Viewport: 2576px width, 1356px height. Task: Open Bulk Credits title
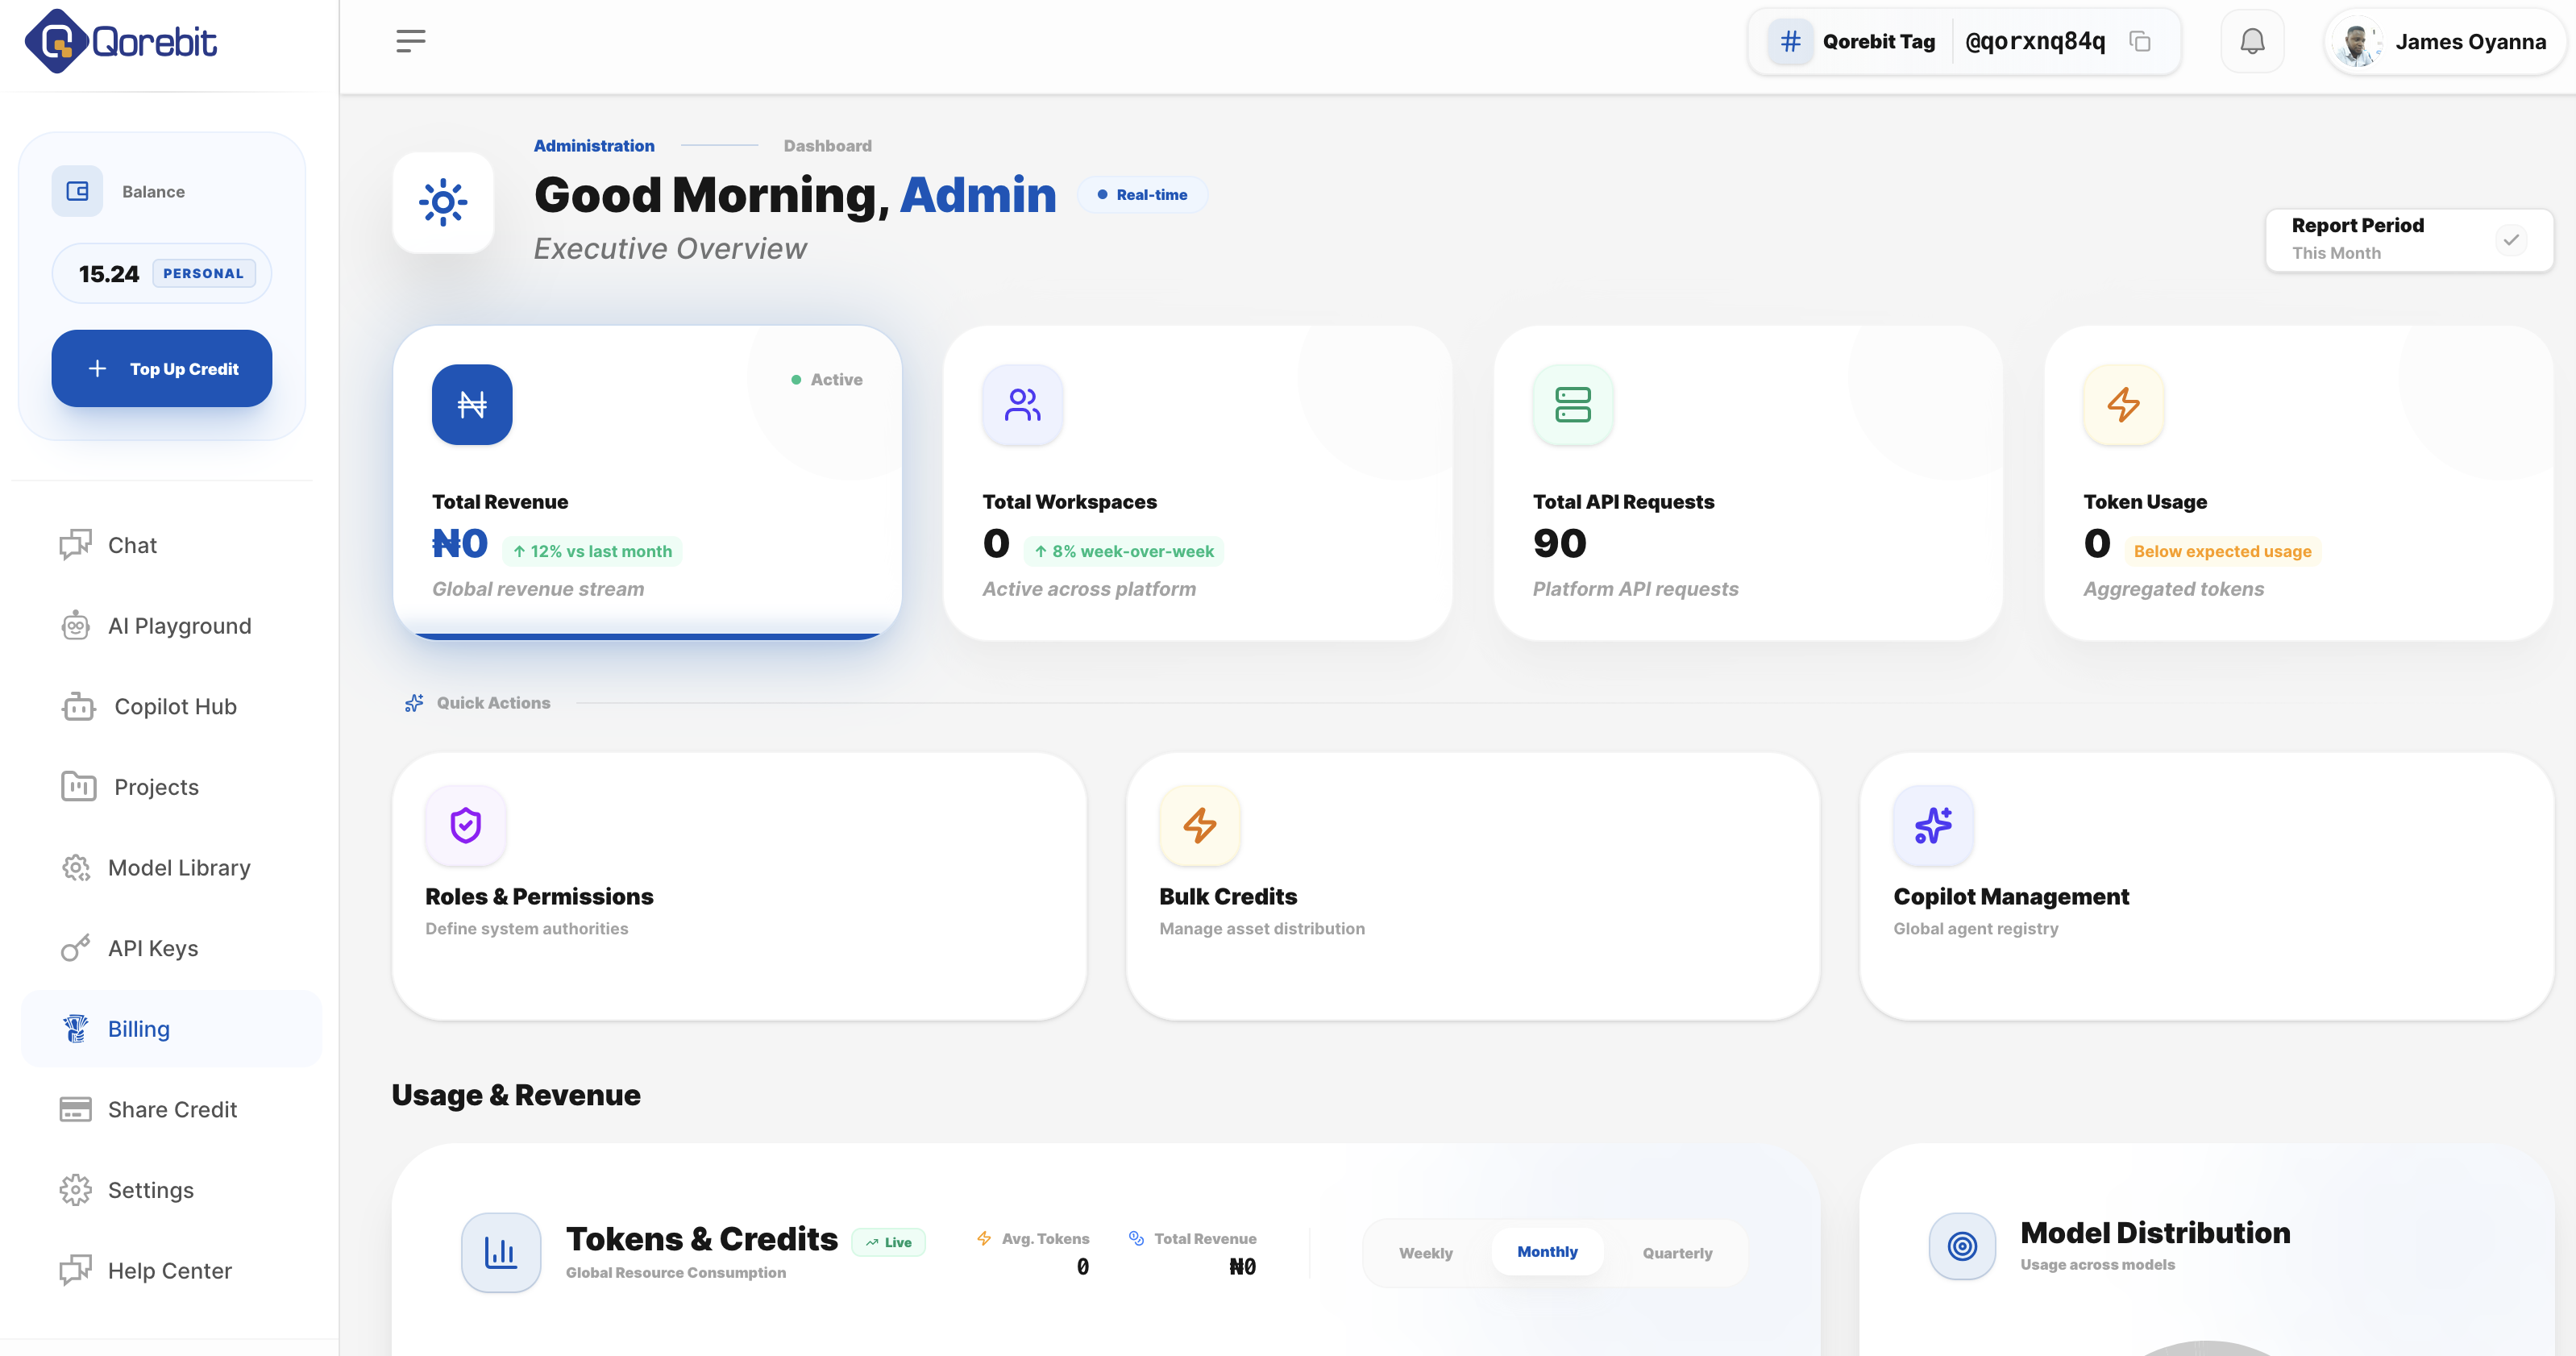(x=1228, y=896)
